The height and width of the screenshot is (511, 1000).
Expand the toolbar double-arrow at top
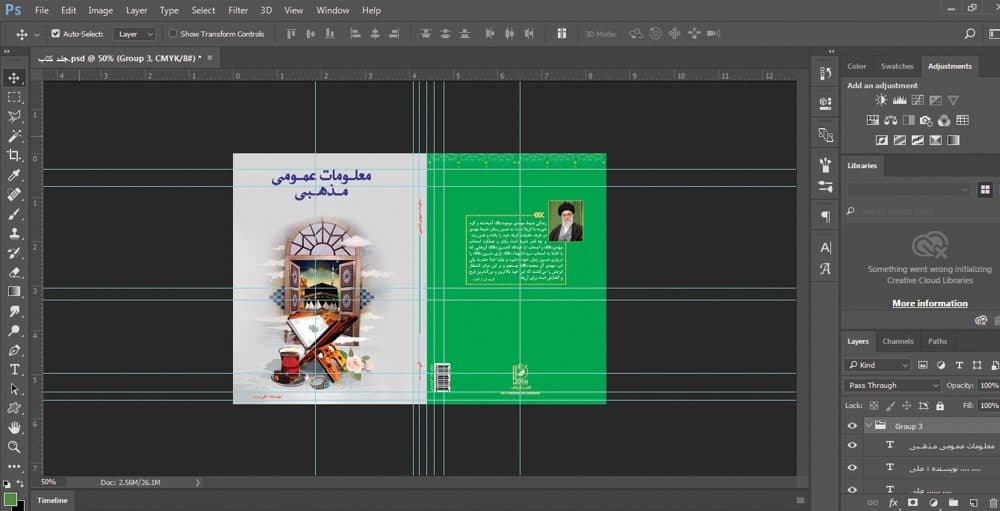coord(6,52)
